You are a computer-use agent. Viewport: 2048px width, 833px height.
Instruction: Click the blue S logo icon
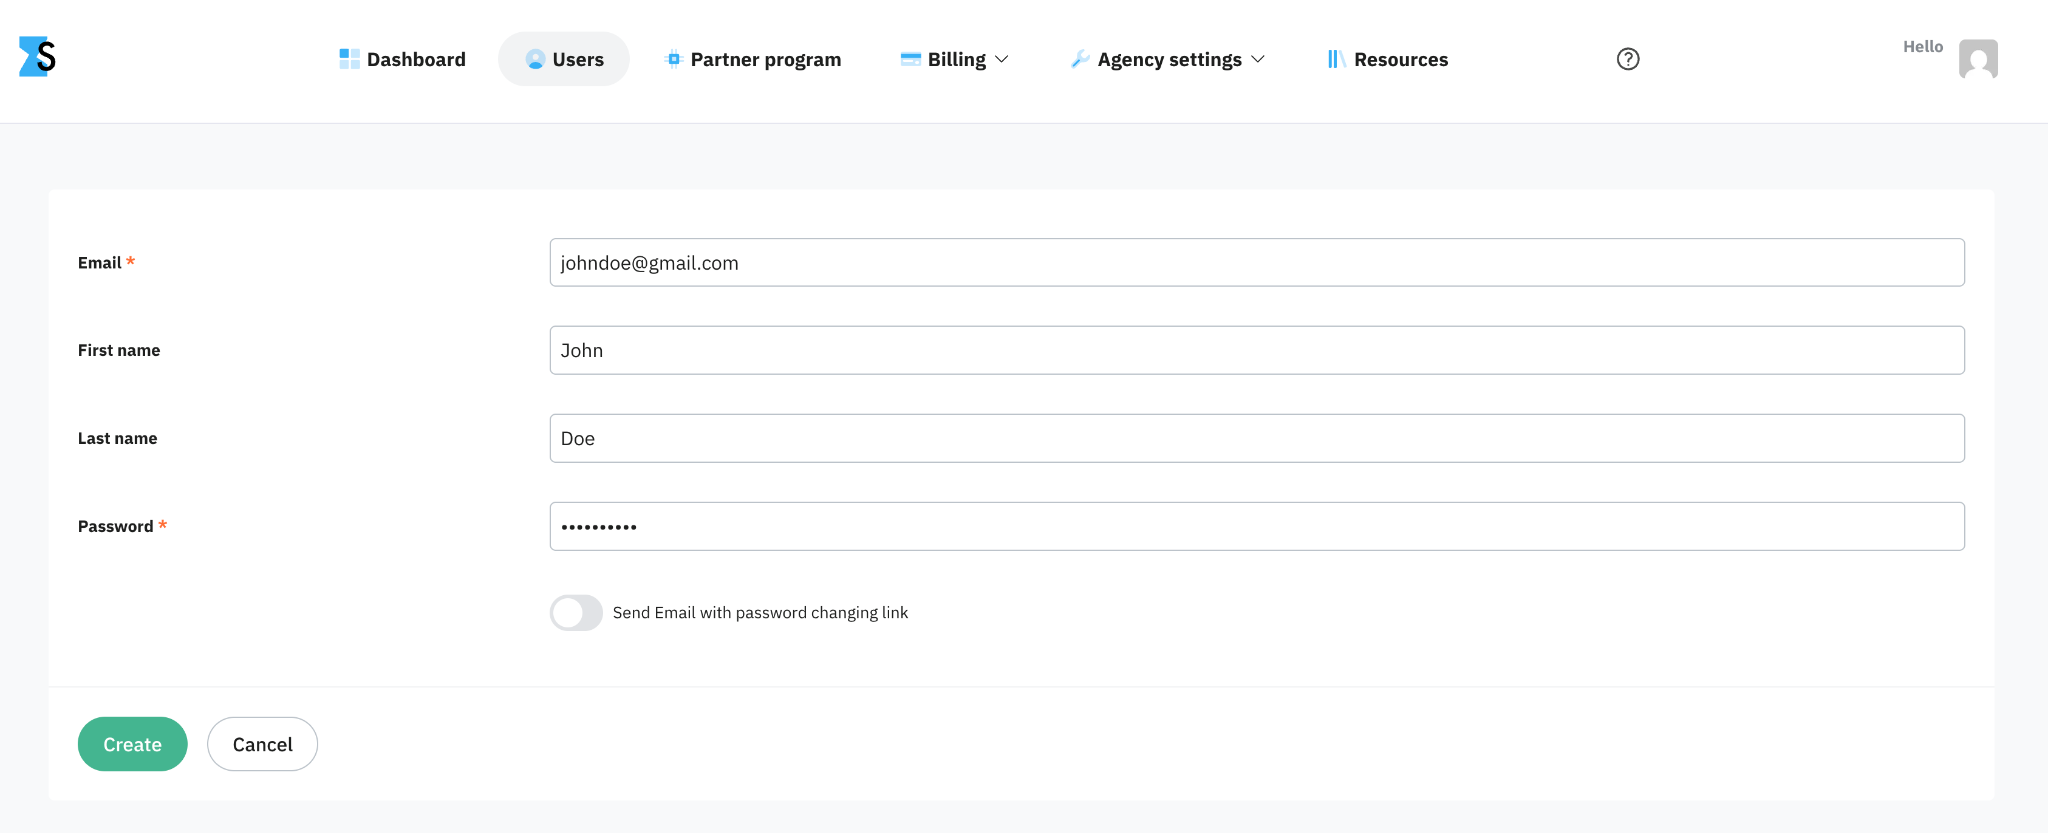point(37,57)
